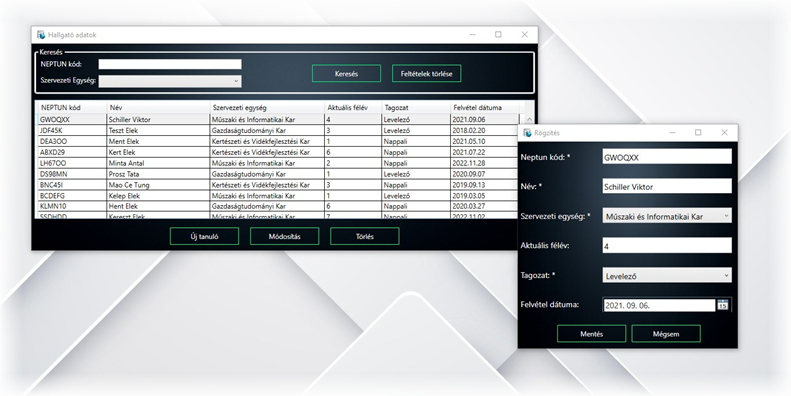
Task: Sort by the NEPTUN kód column header
Action: click(x=72, y=107)
